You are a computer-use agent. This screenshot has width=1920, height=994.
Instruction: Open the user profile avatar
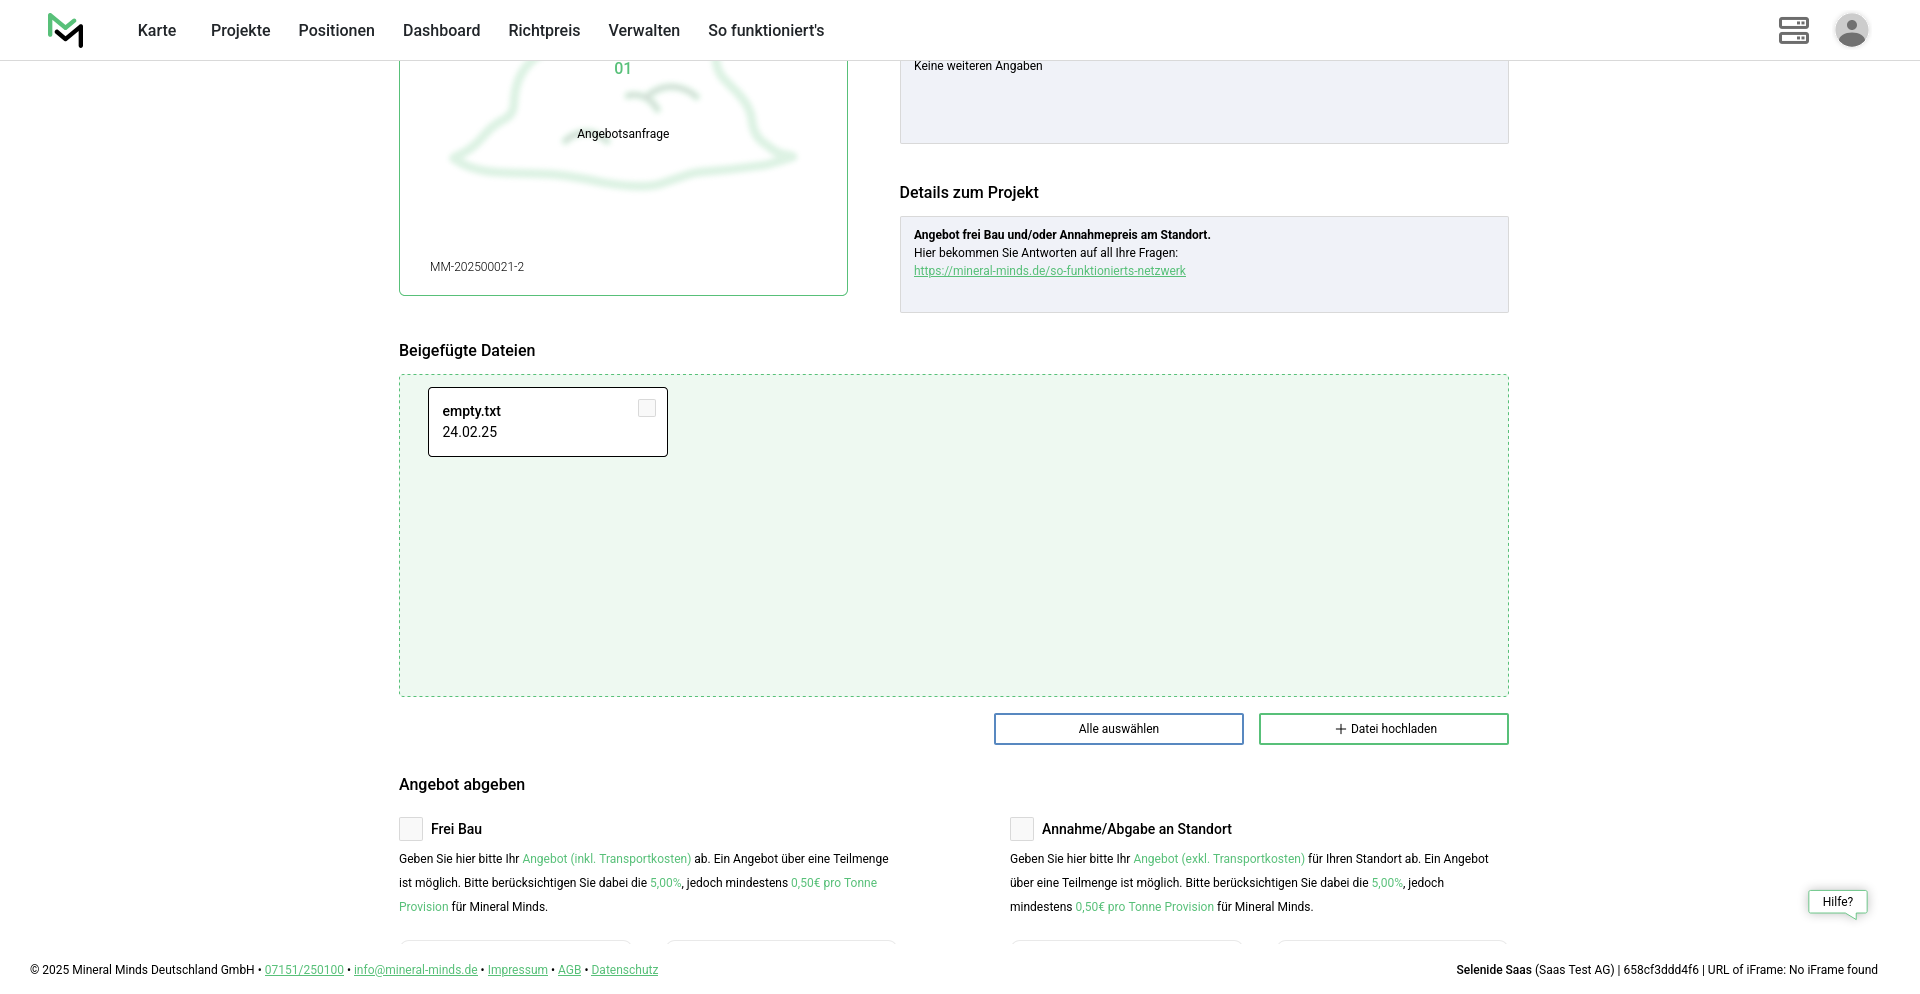pyautogui.click(x=1851, y=30)
